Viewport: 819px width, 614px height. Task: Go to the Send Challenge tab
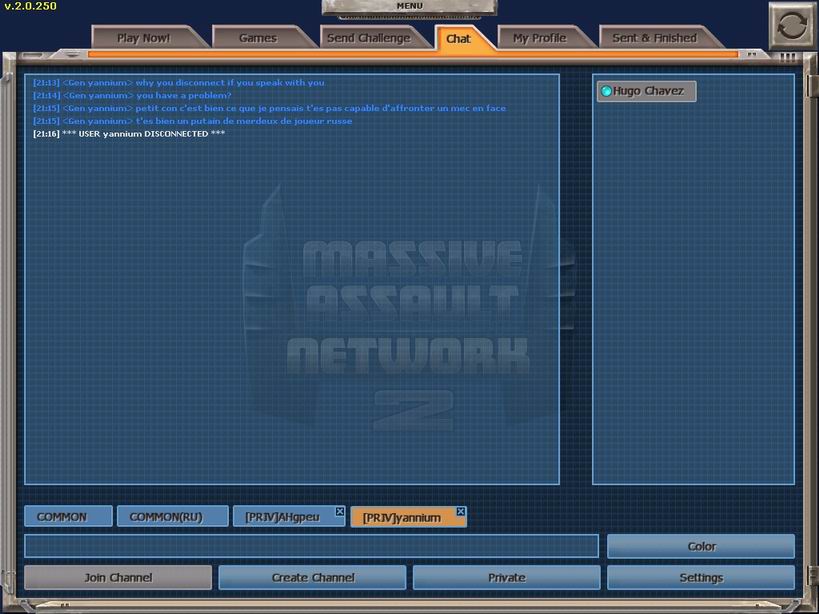pyautogui.click(x=369, y=38)
